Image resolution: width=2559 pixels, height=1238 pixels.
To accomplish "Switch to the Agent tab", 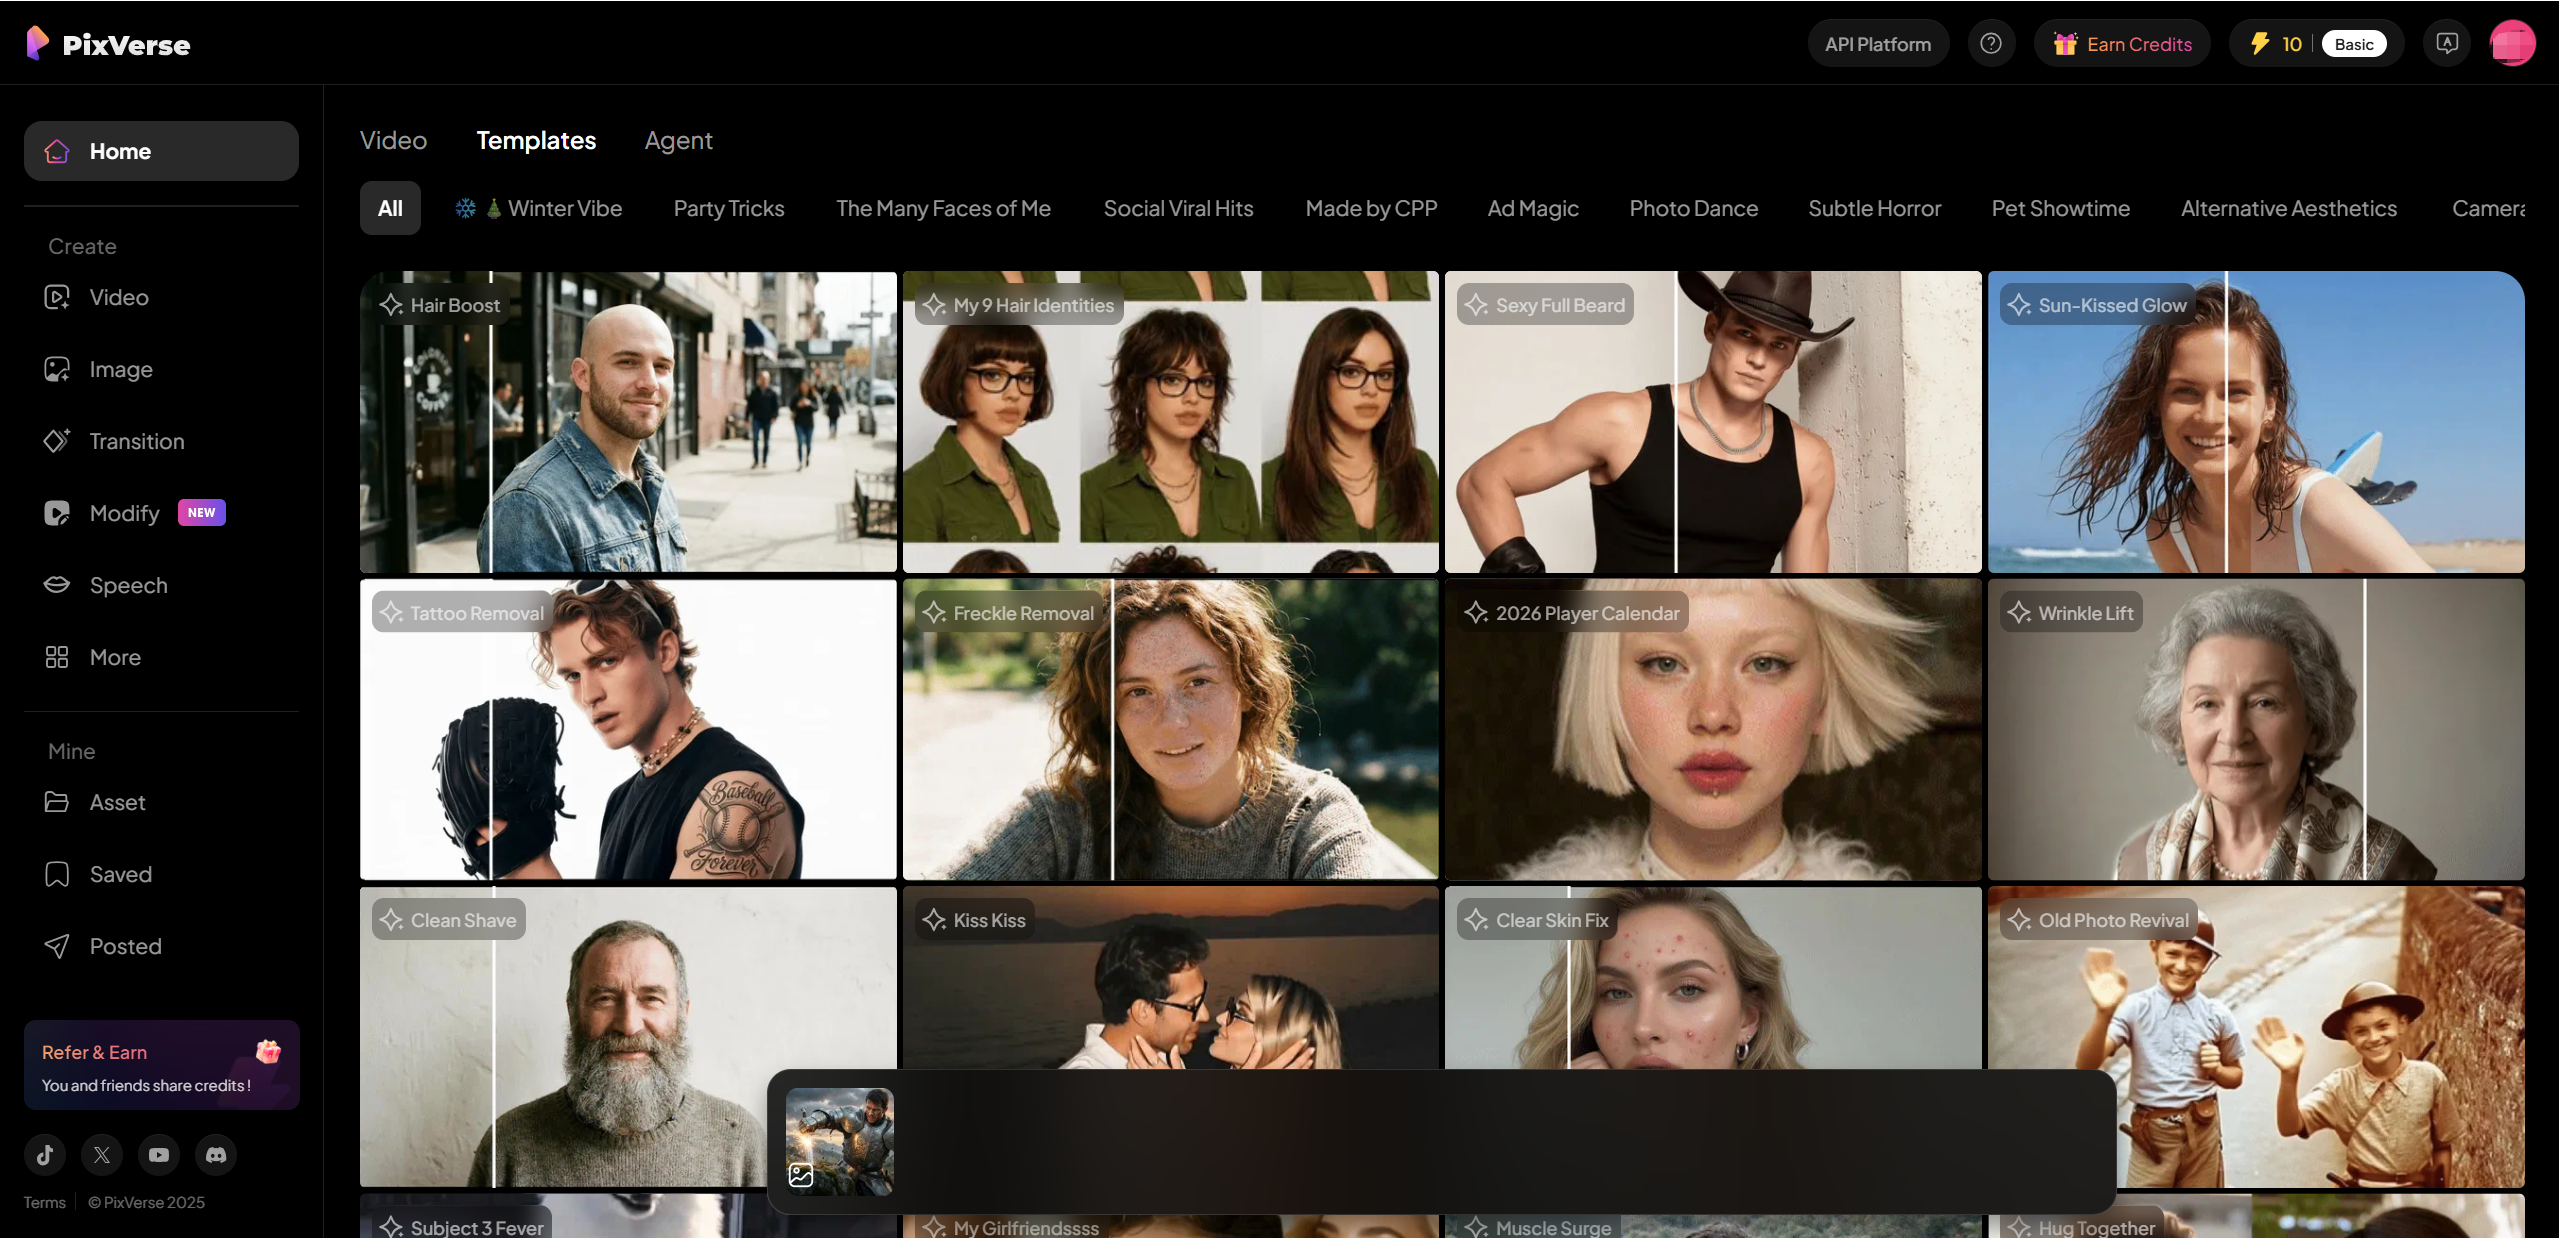I will coord(678,140).
